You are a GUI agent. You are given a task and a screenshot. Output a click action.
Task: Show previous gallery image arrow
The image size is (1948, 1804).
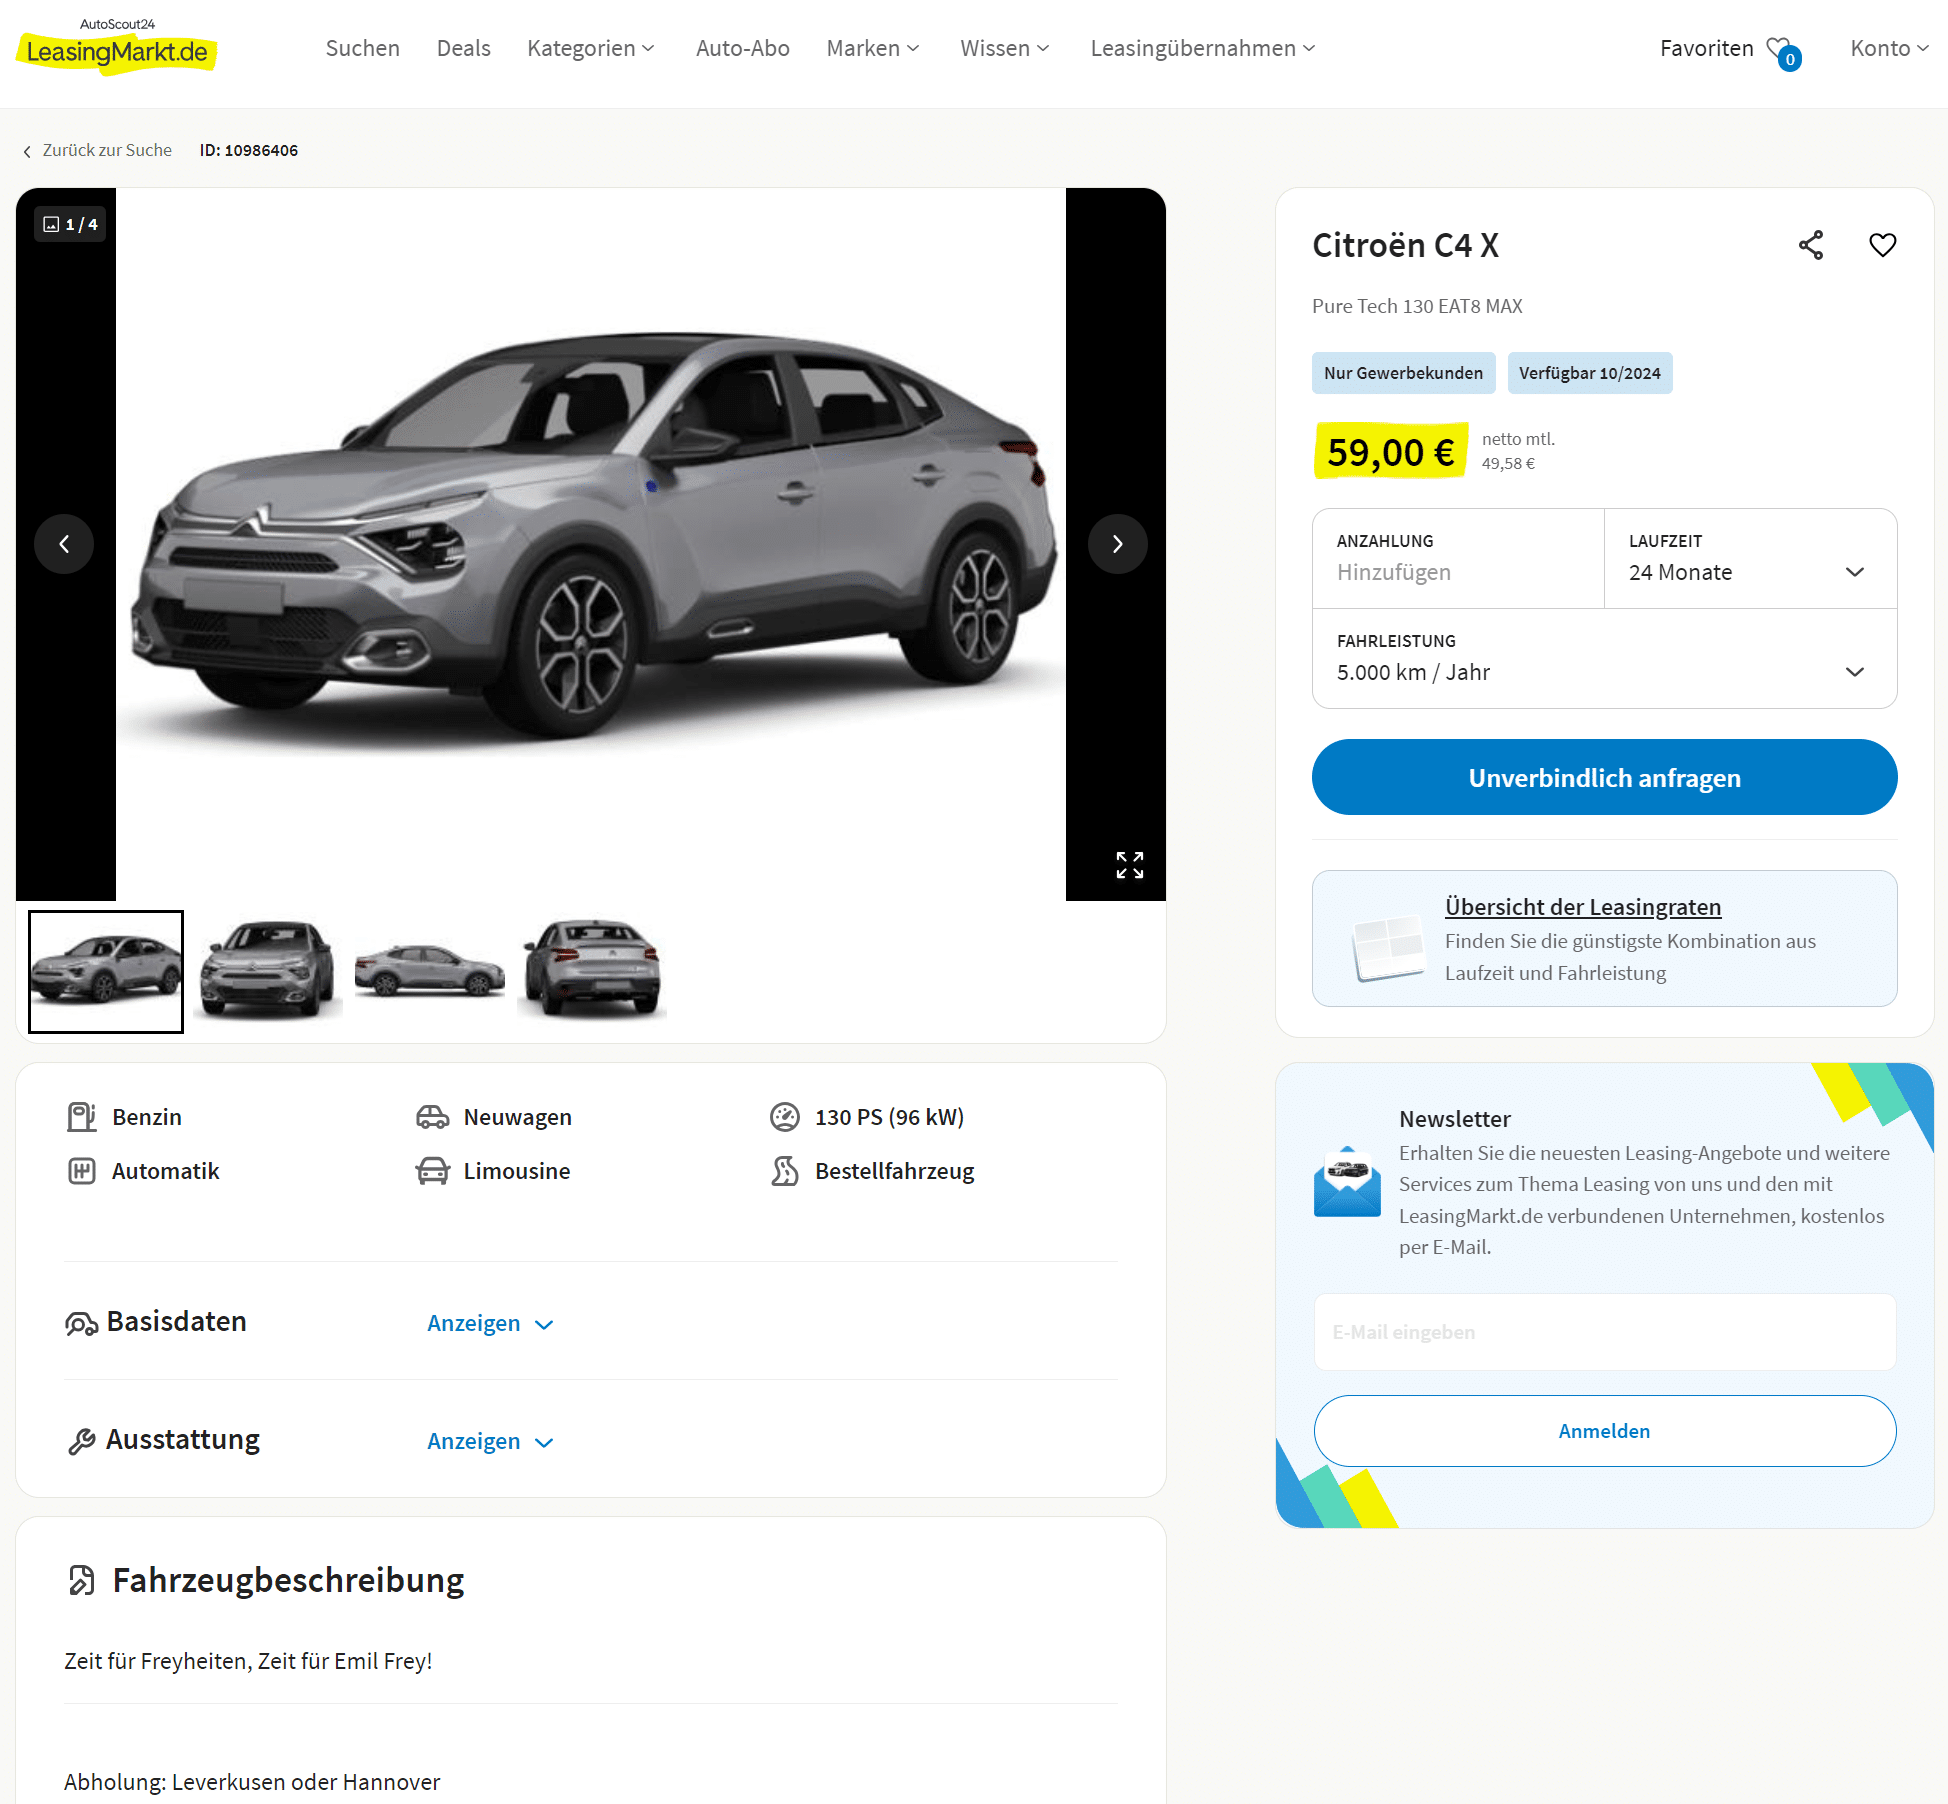click(x=64, y=544)
